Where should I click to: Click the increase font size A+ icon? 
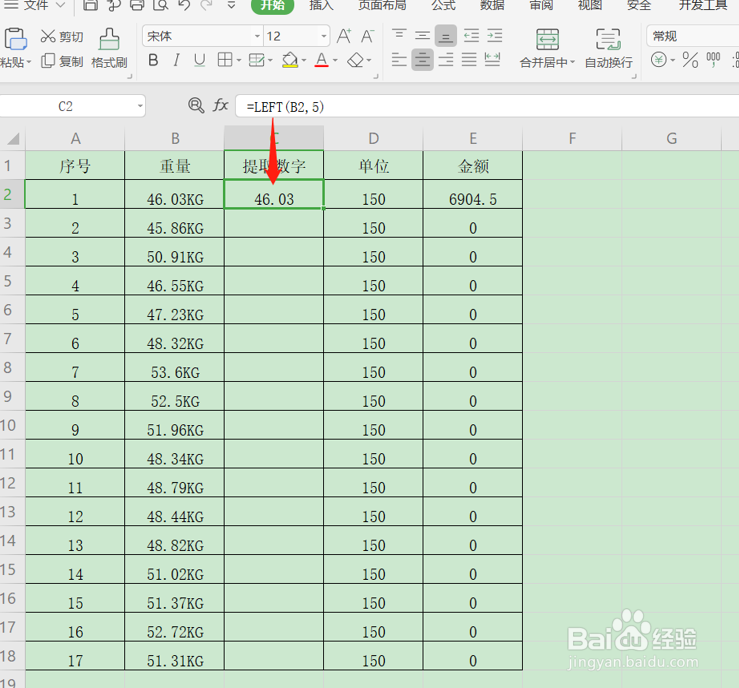tap(344, 36)
